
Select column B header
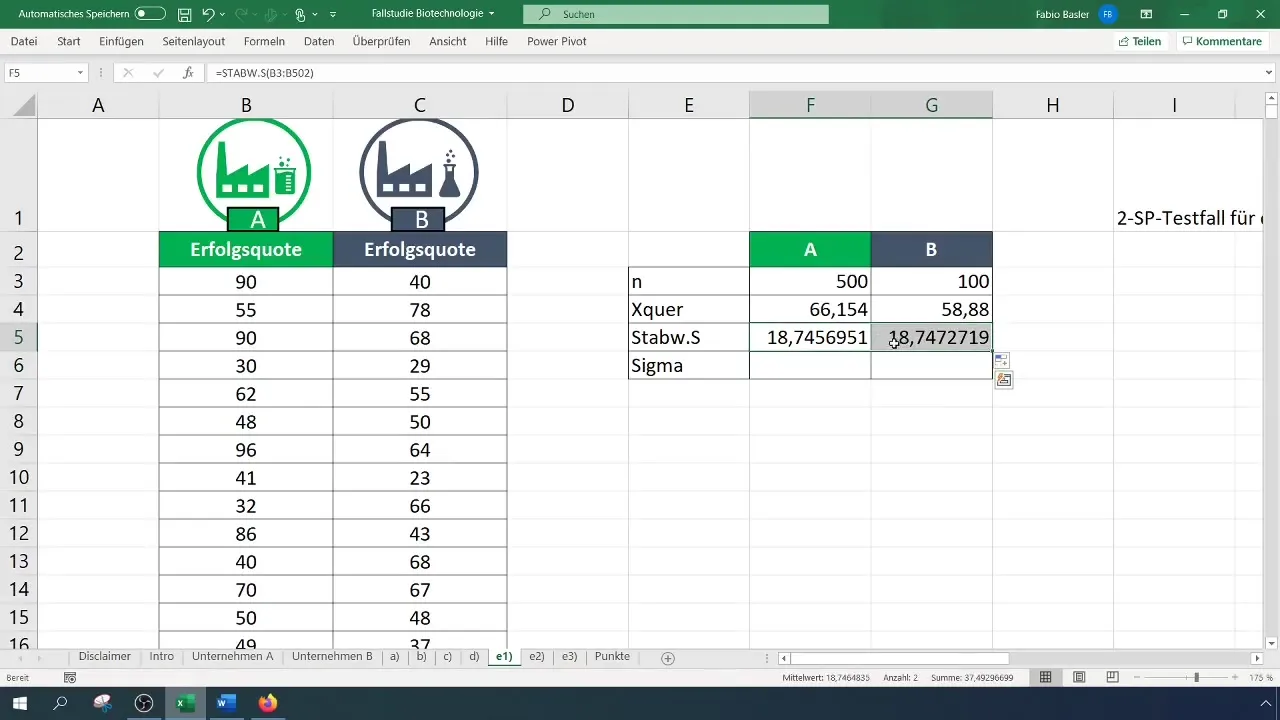246,105
